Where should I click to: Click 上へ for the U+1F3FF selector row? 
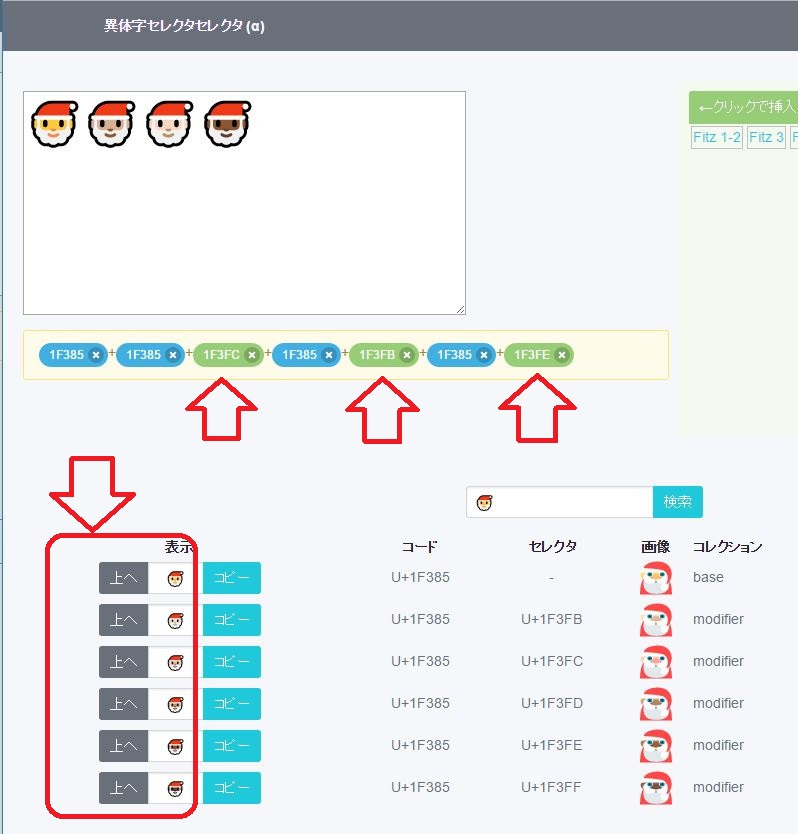123,788
